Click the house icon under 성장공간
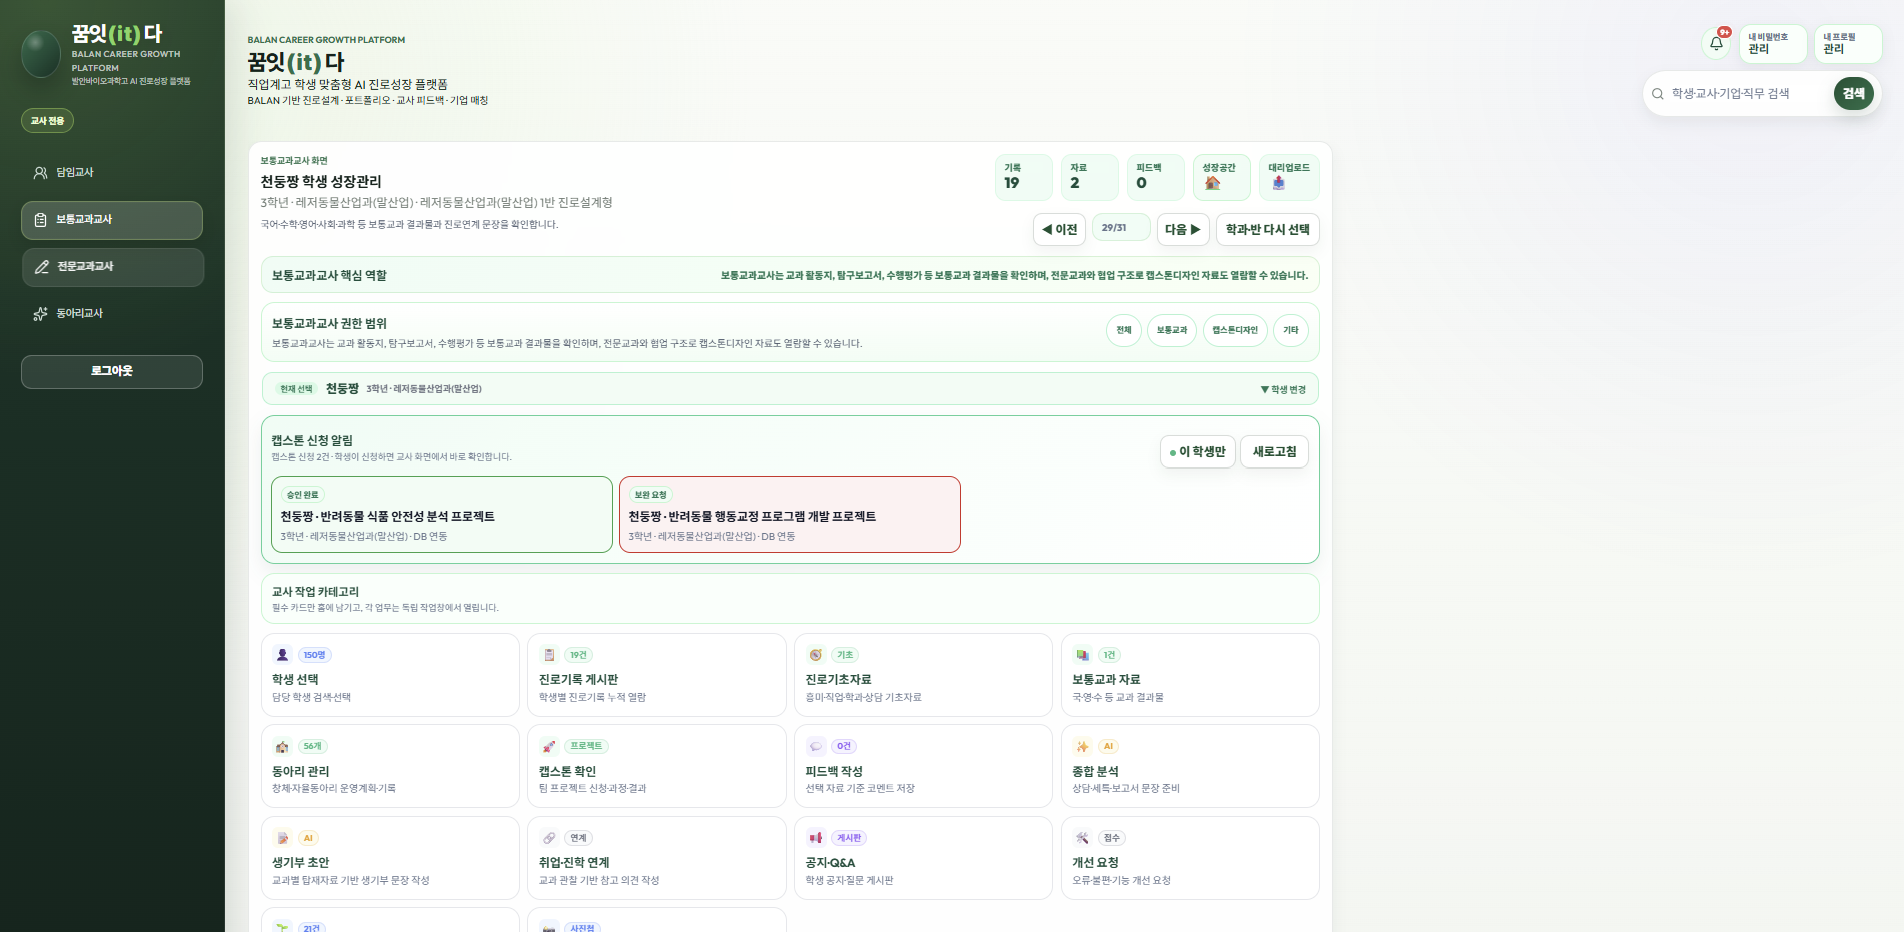The height and width of the screenshot is (932, 1904). 1212,183
